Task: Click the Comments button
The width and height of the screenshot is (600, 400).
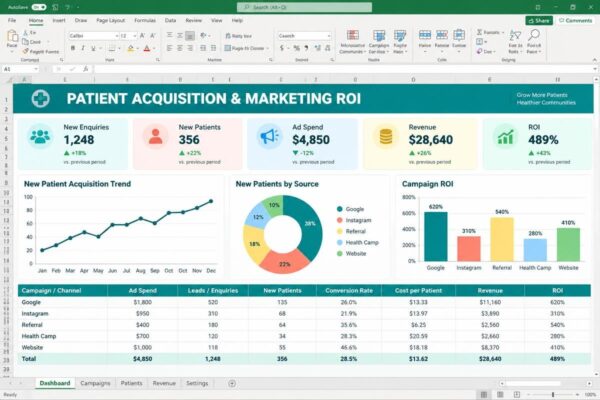Action: click(x=576, y=20)
